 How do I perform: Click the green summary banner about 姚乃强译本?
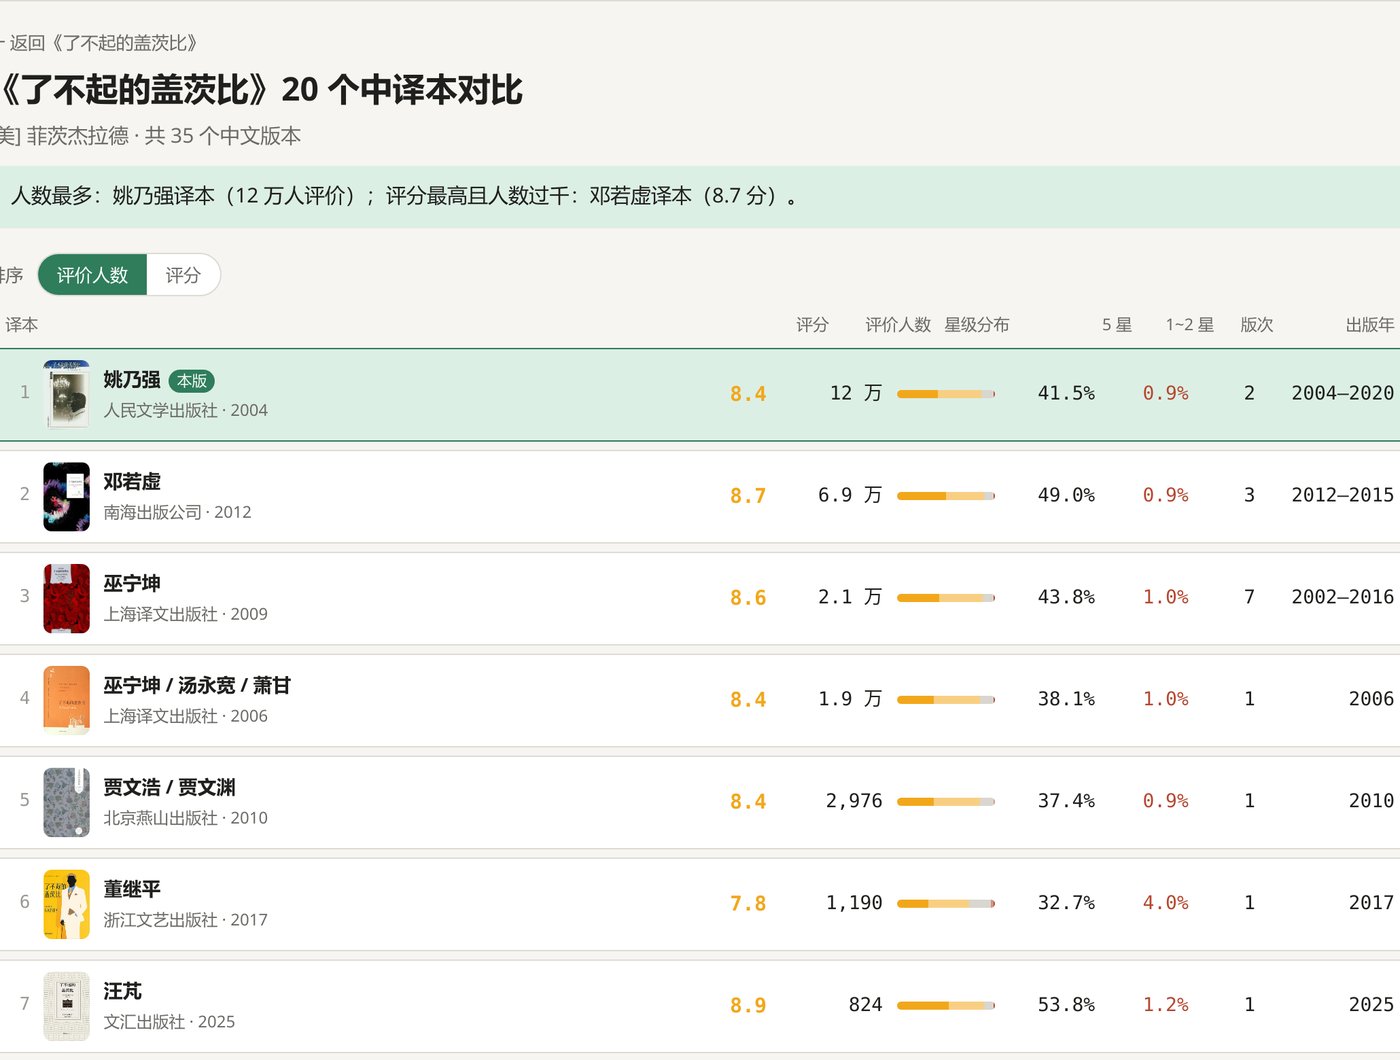(x=700, y=197)
